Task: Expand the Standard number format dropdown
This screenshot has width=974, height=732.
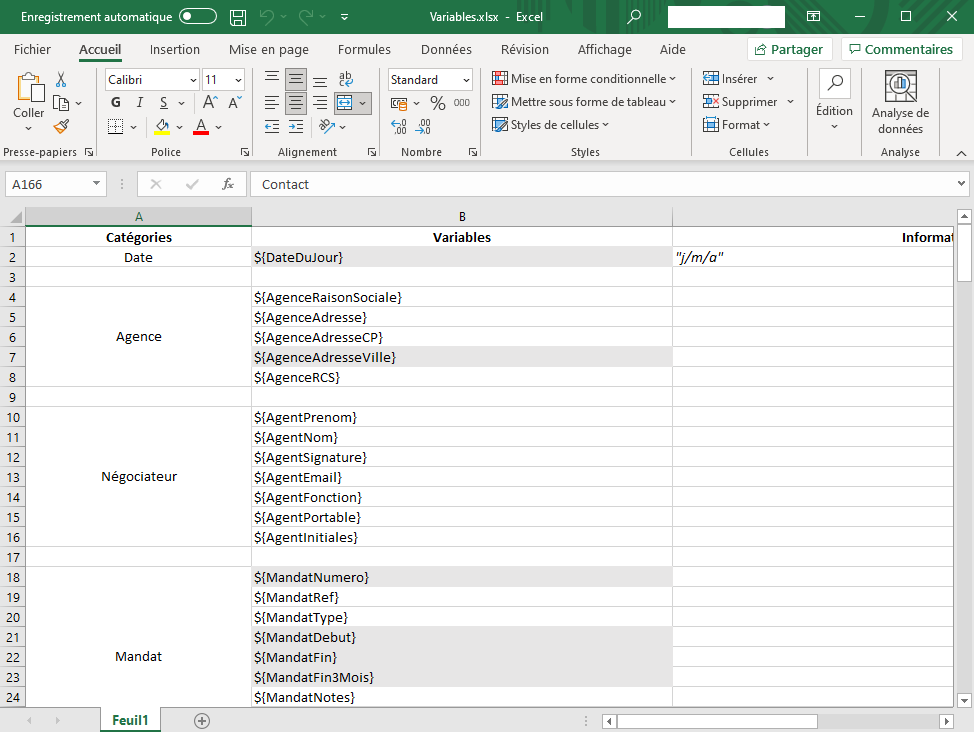Action: click(x=466, y=80)
